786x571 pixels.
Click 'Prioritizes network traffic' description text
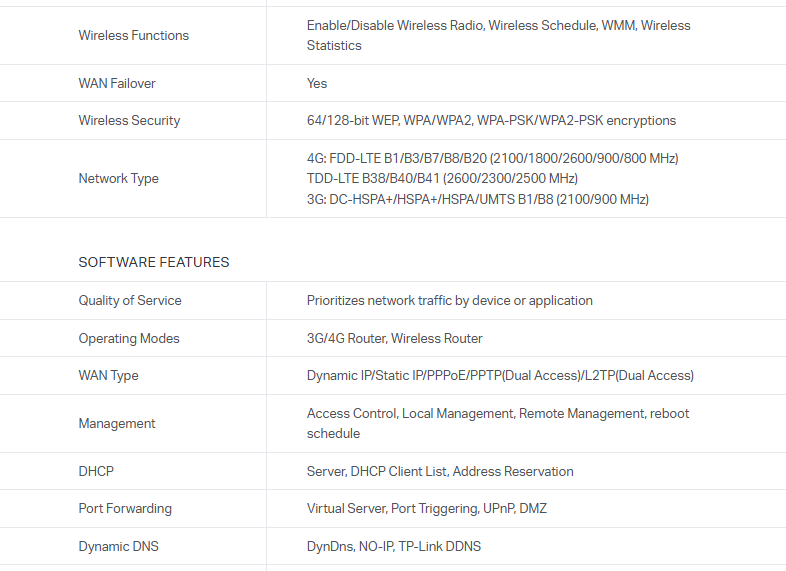point(449,300)
